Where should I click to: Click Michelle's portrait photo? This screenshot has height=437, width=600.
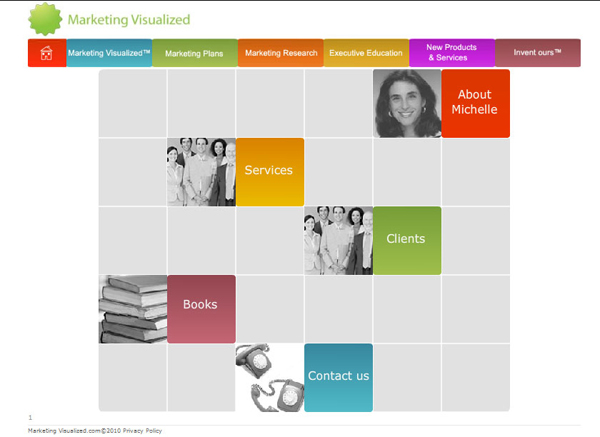tap(407, 103)
